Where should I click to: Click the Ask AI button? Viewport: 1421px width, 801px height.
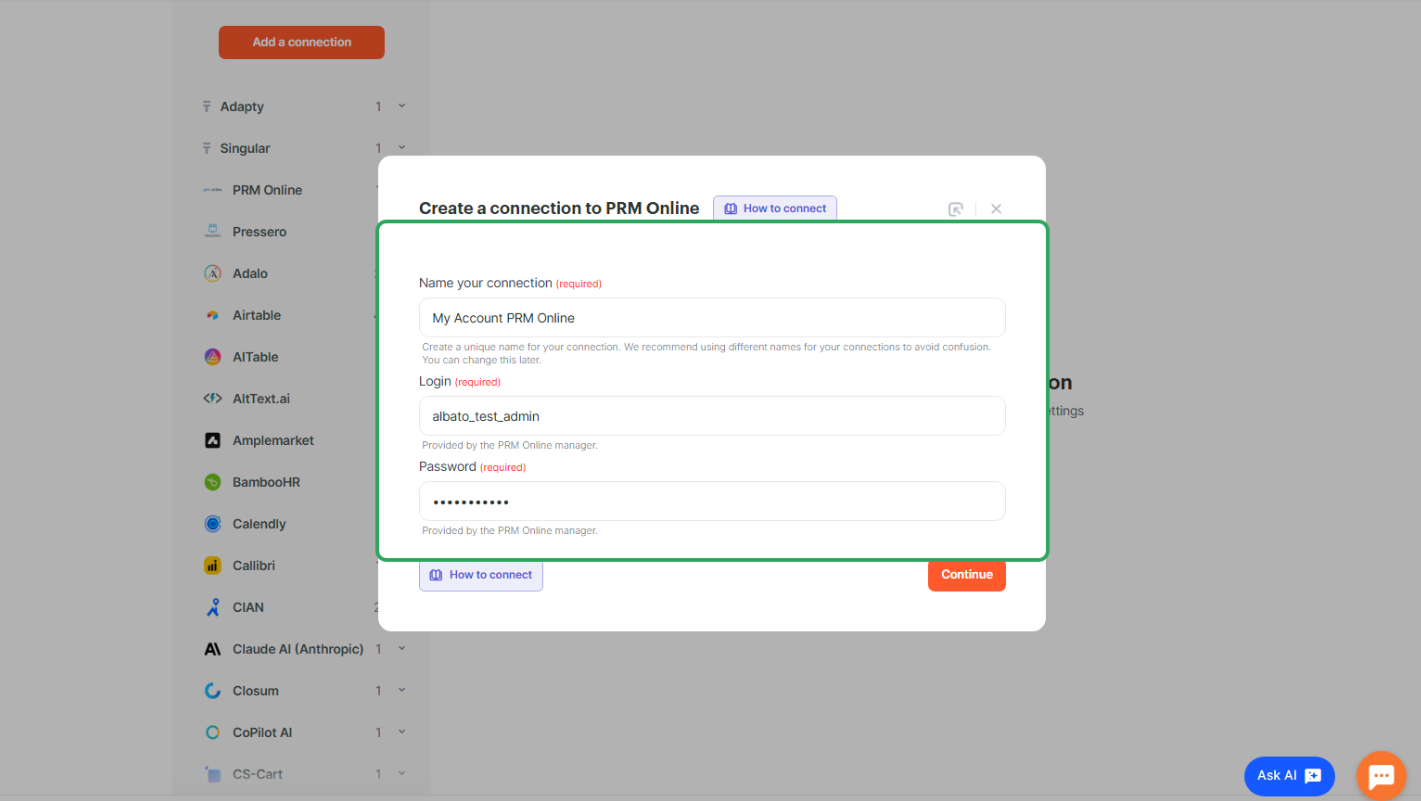tap(1288, 776)
